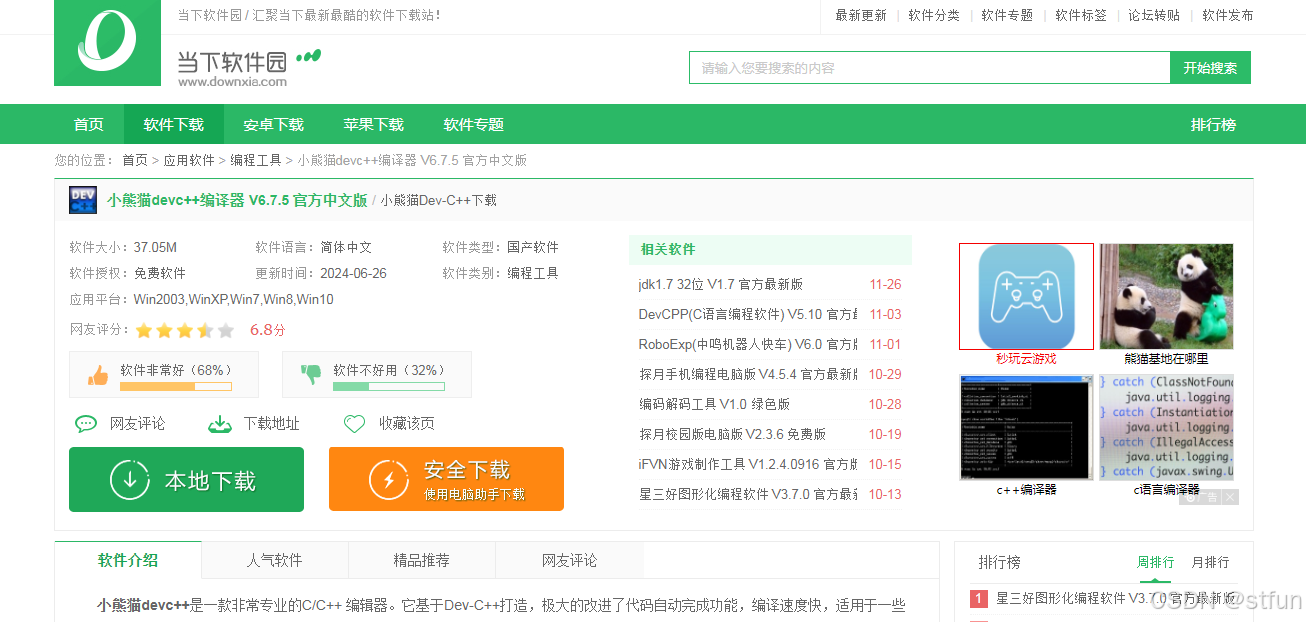
Task: Open related software 探月校园版电脑版 V2.3.6
Action: pyautogui.click(x=732, y=434)
